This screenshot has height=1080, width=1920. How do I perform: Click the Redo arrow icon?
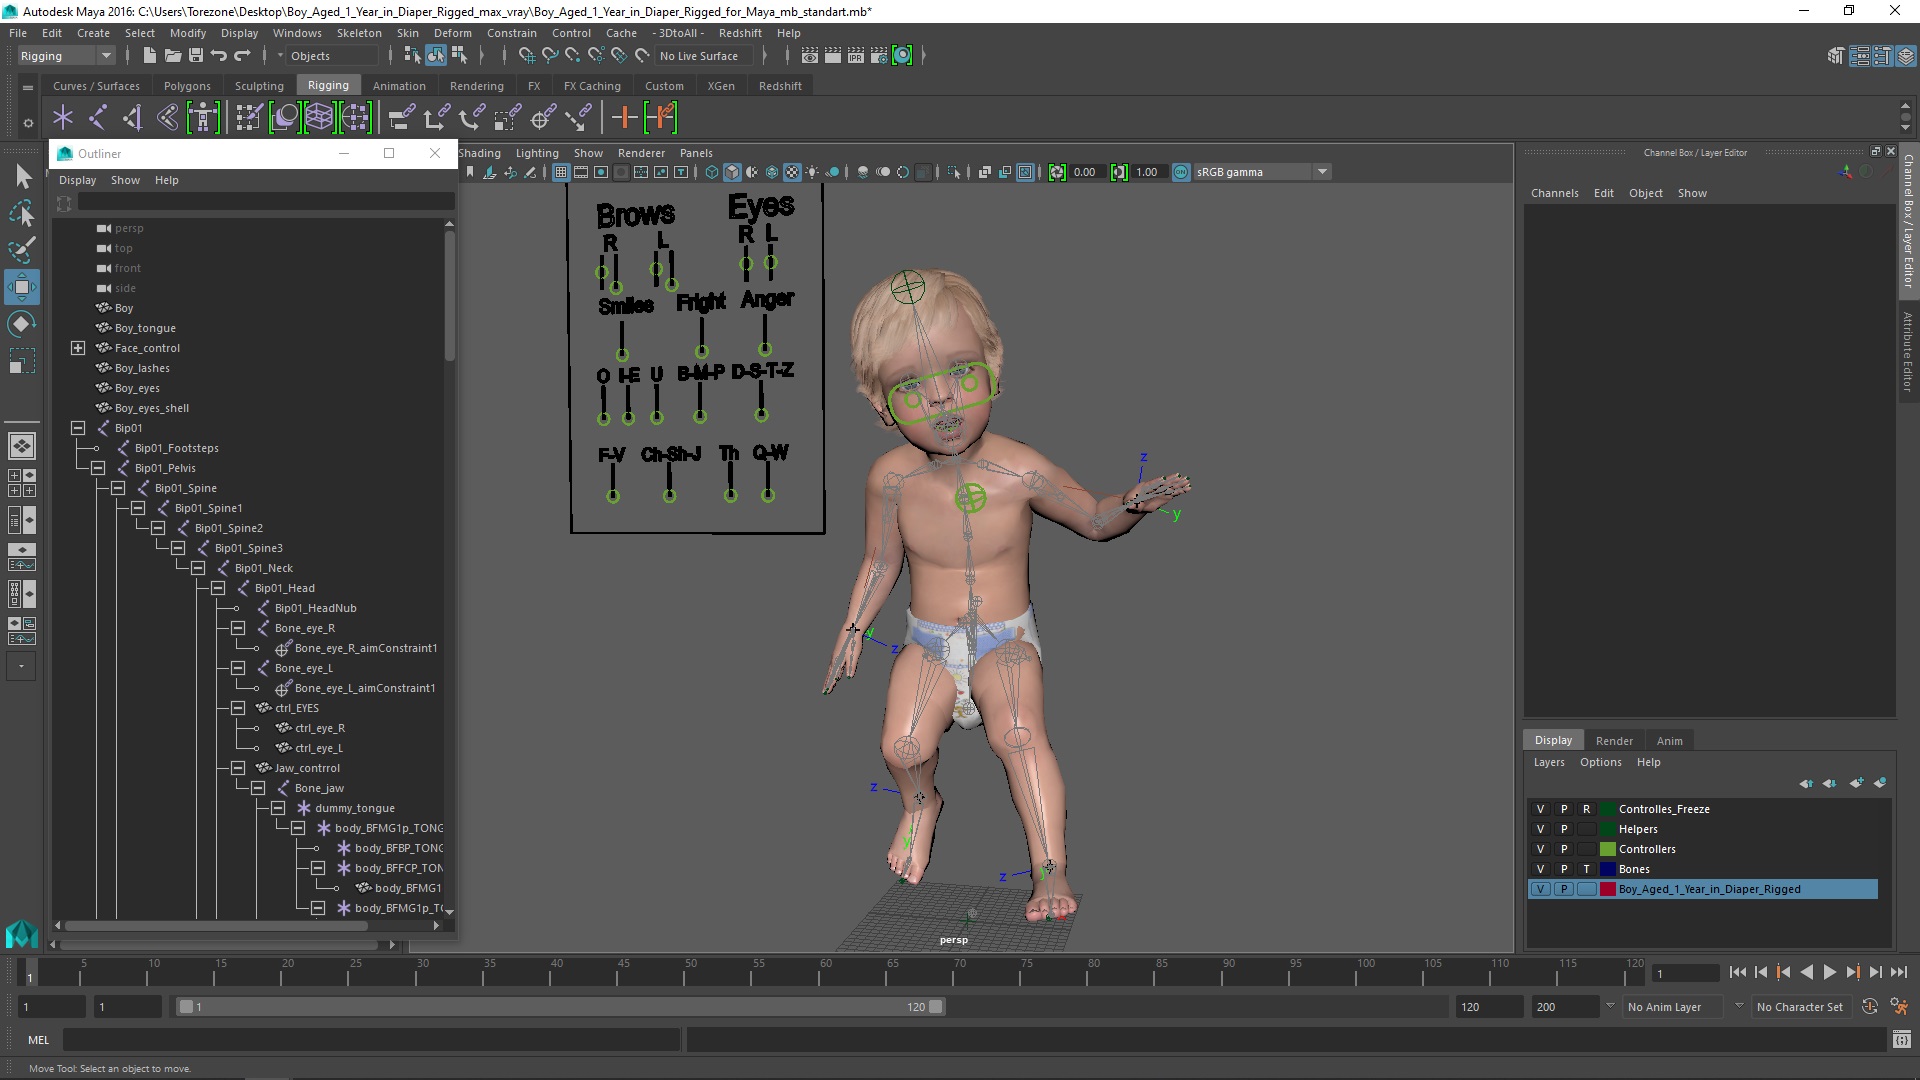coord(242,56)
